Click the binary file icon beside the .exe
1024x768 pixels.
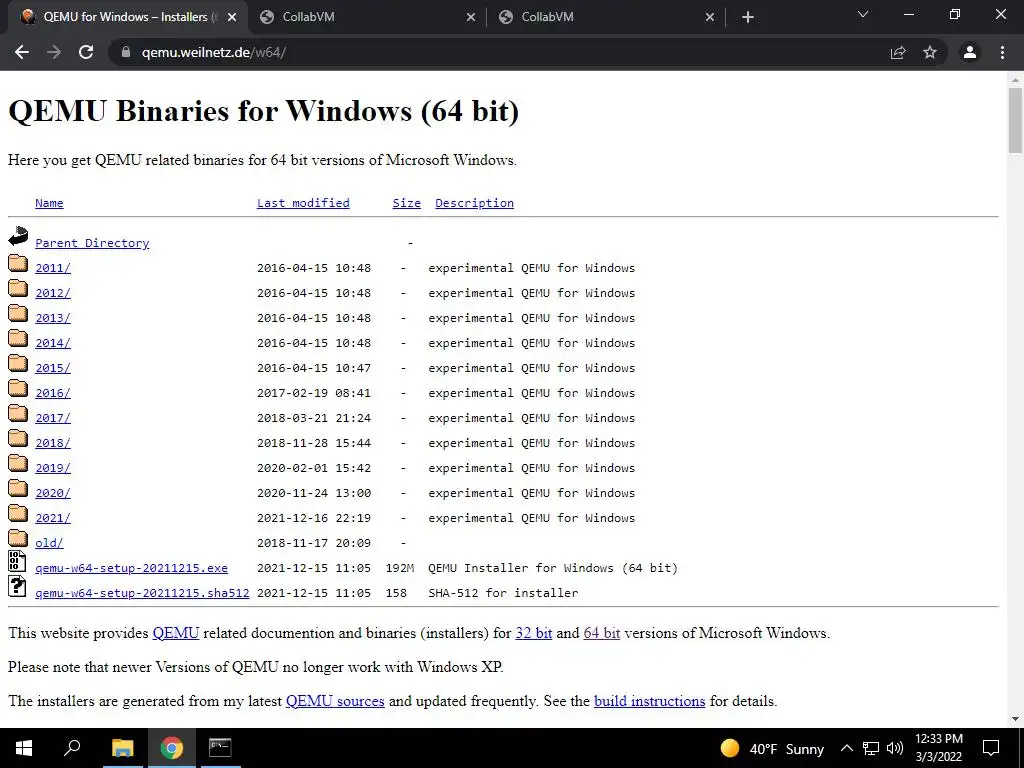(17, 562)
